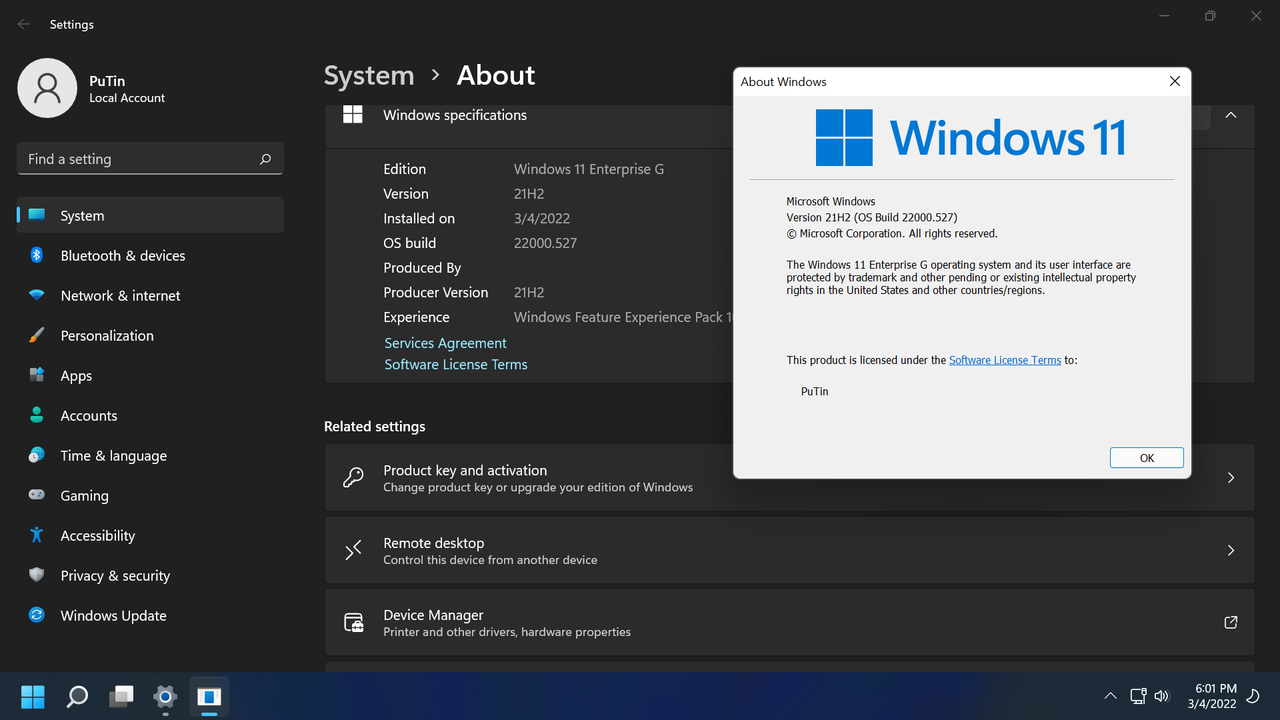Open Time & language settings
Screen dimensions: 1280x720
coord(150,455)
